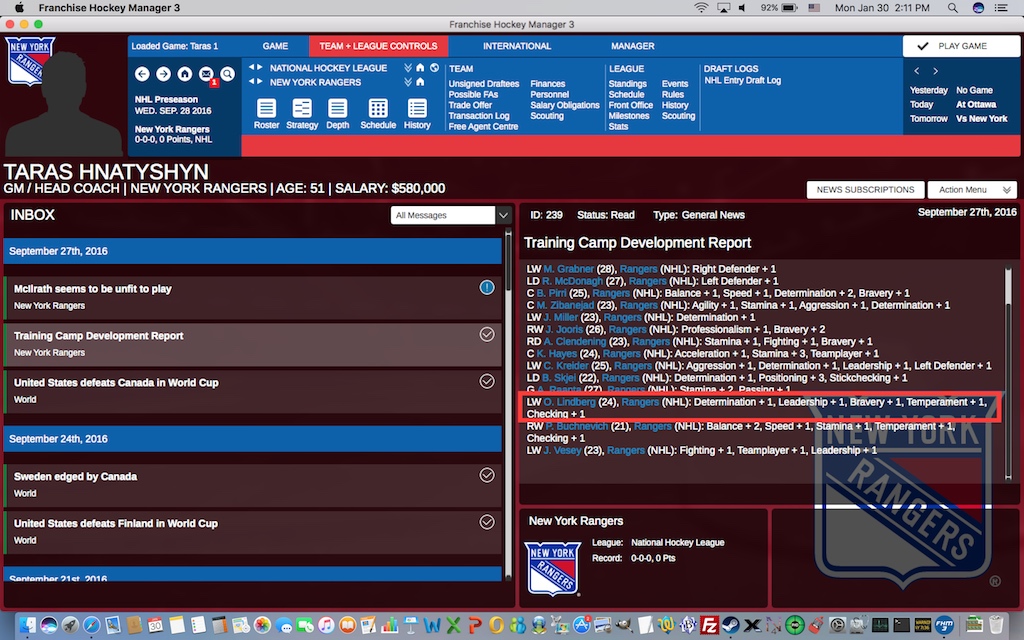The image size is (1024, 640).
Task: Open the Finances link
Action: 547,84
